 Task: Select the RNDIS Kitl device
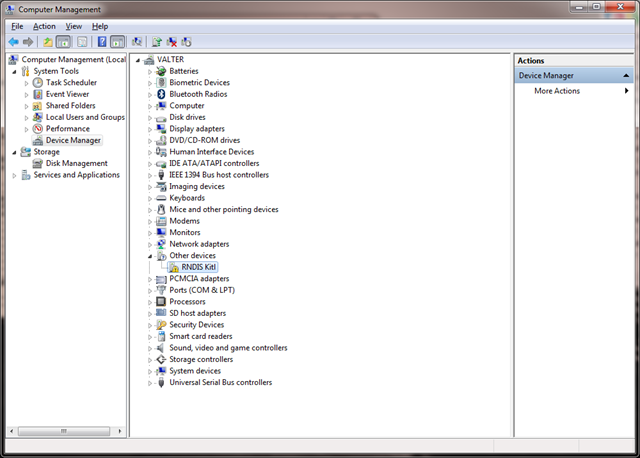pos(198,268)
